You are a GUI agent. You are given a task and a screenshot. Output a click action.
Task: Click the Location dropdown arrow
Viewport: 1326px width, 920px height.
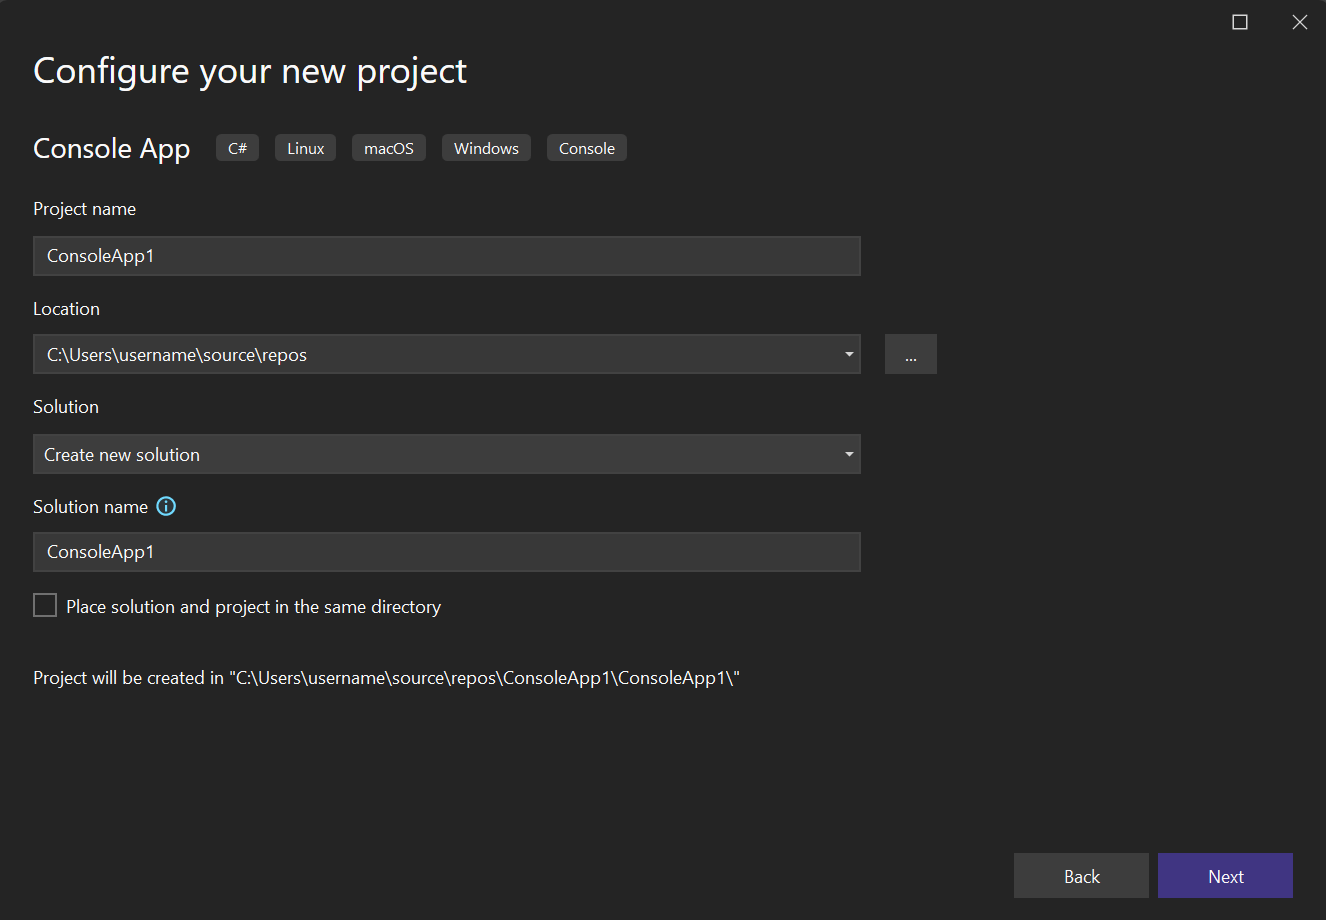(x=848, y=354)
